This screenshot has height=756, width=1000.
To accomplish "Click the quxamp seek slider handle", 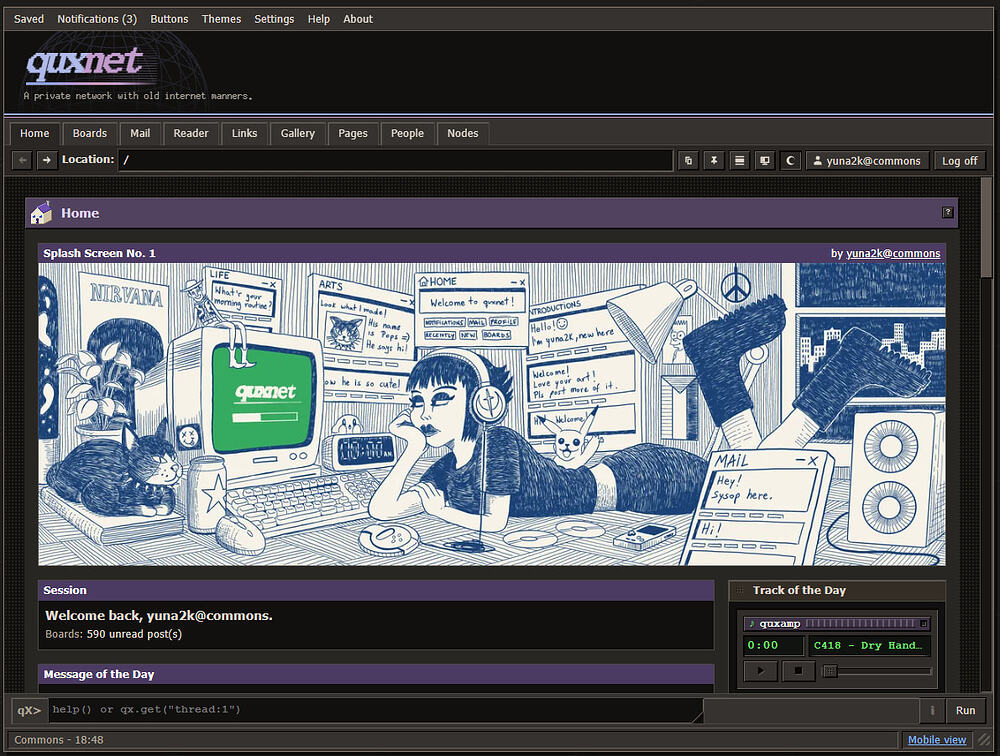I will pyautogui.click(x=830, y=671).
